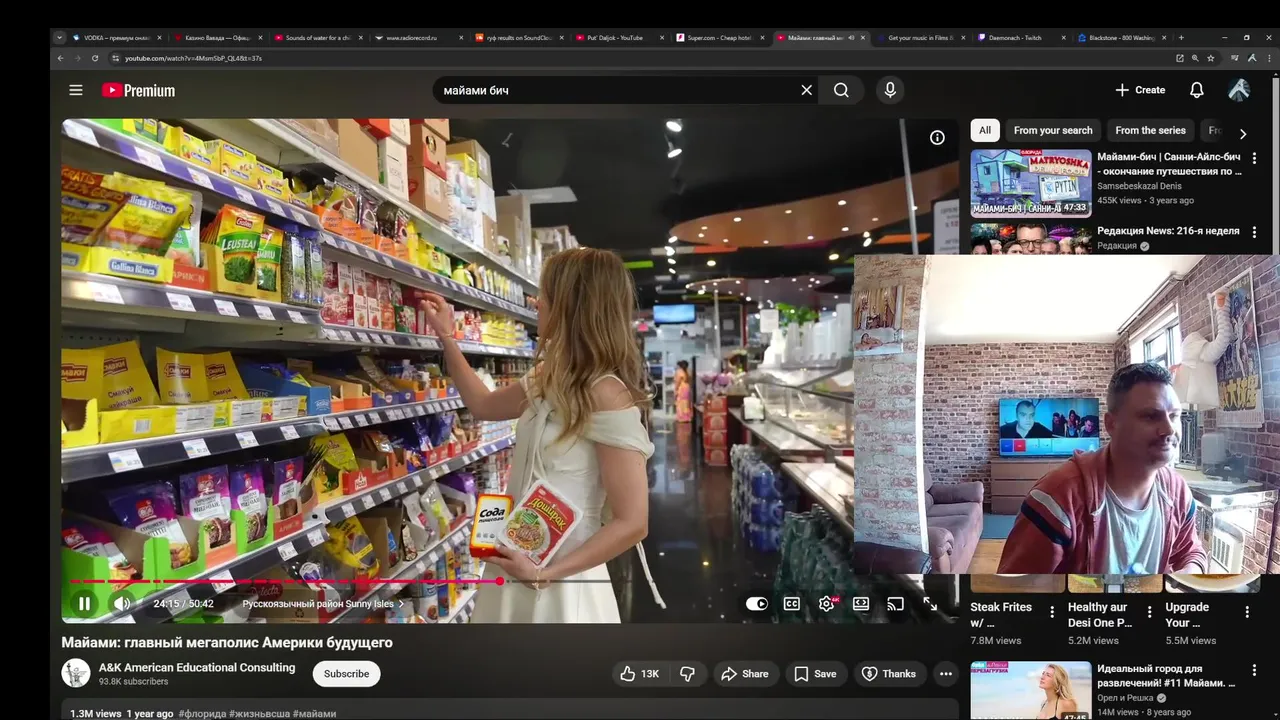1280x720 pixels.
Task: Open a new browser tab
Action: pyautogui.click(x=1181, y=38)
